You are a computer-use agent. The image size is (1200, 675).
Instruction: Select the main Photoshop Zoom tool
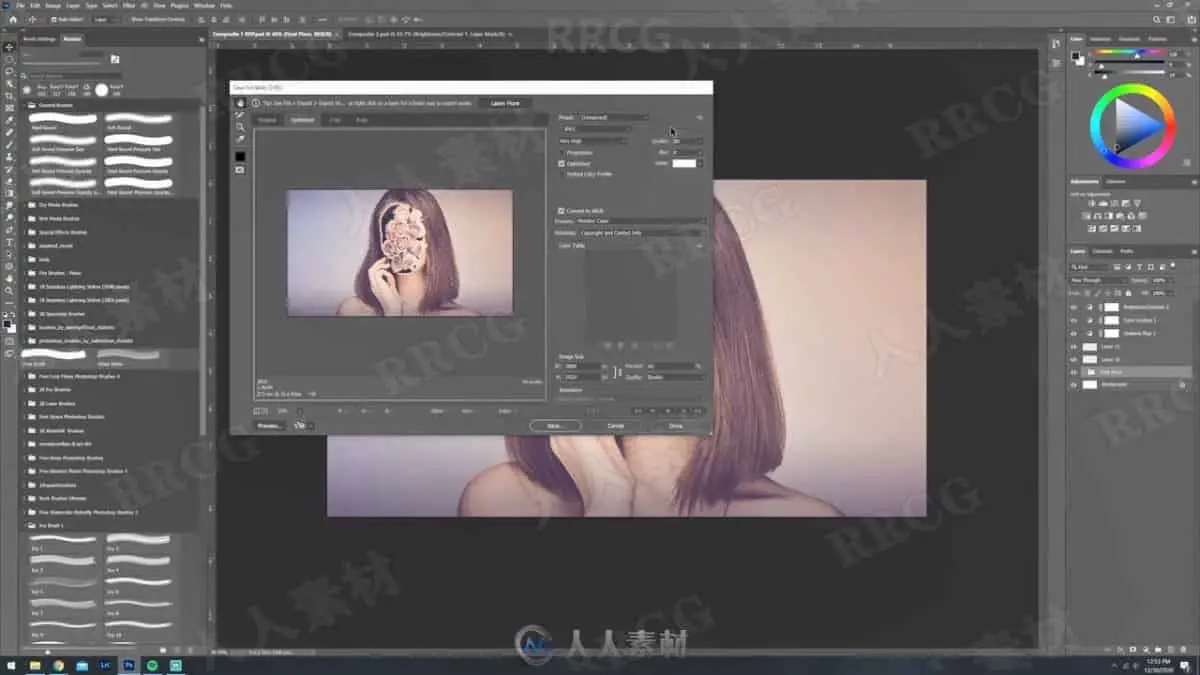tap(10, 291)
